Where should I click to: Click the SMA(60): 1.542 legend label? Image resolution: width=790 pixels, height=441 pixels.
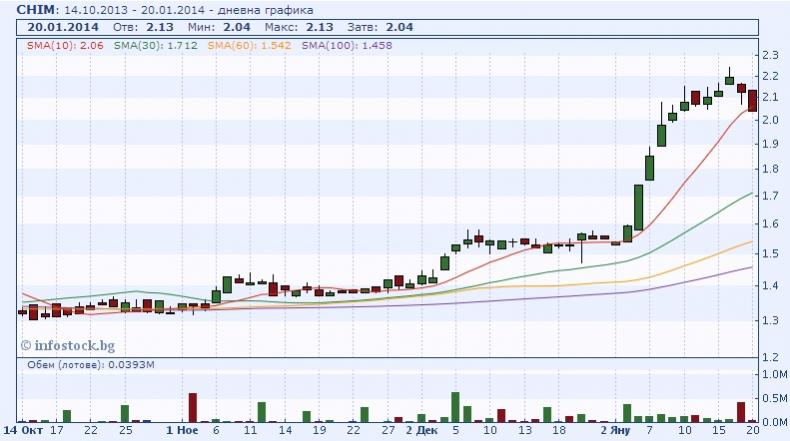(x=249, y=45)
